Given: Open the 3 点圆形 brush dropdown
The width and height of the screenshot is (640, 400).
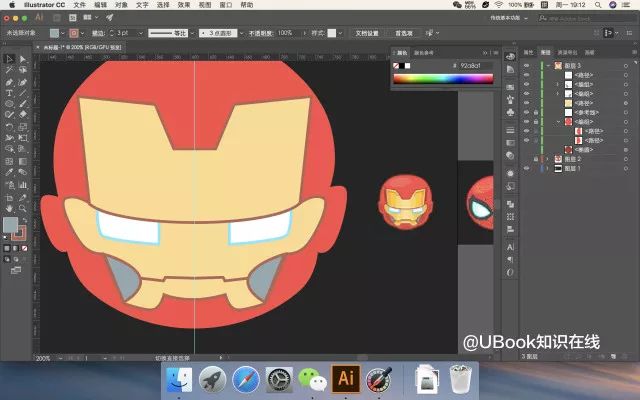Looking at the screenshot, I should pyautogui.click(x=241, y=33).
